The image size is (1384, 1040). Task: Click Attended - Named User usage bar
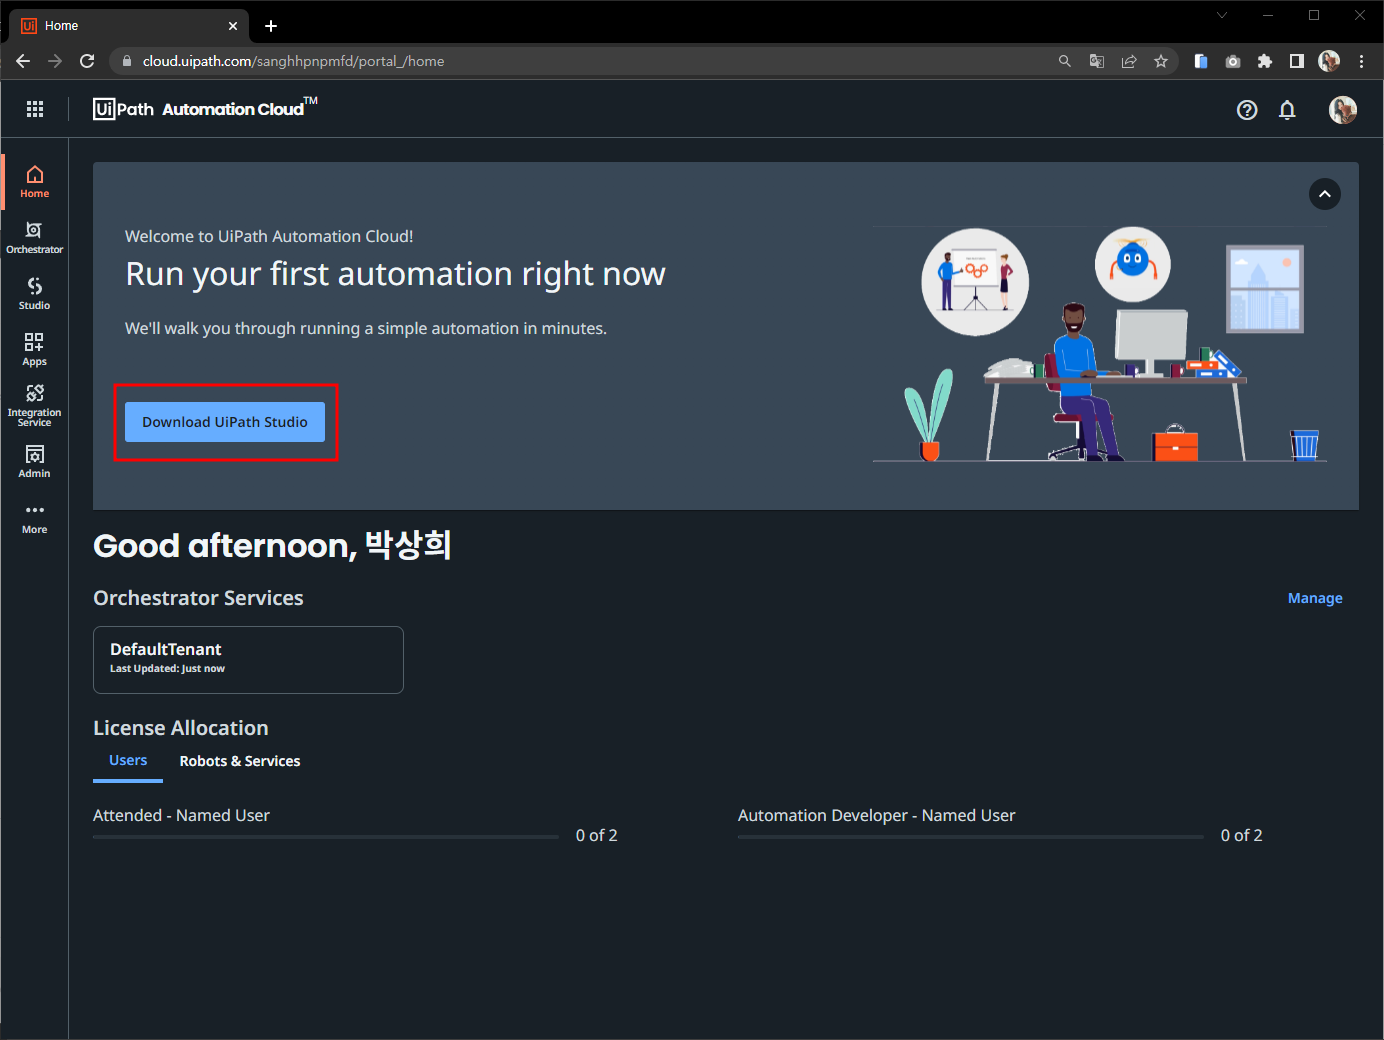pyautogui.click(x=326, y=836)
